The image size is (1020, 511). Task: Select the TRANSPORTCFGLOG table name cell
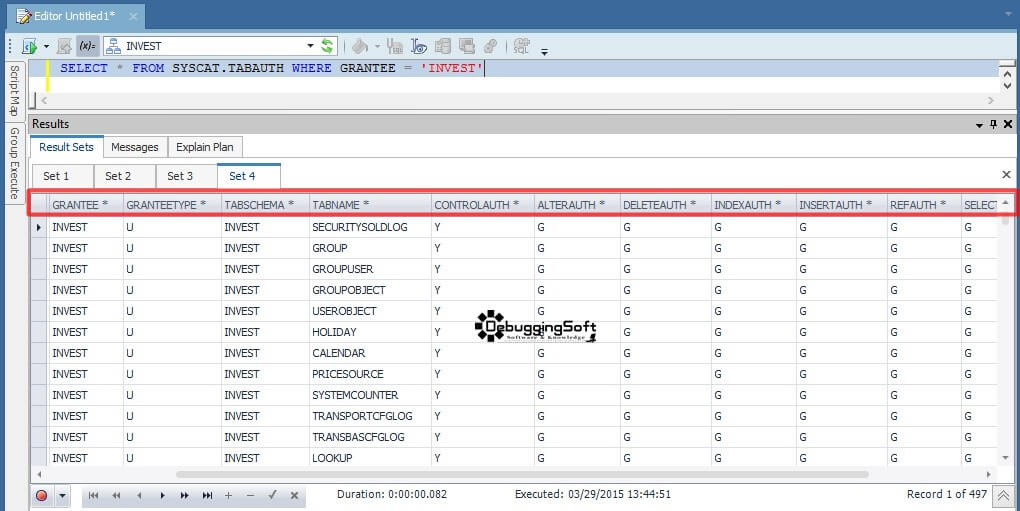[370, 416]
